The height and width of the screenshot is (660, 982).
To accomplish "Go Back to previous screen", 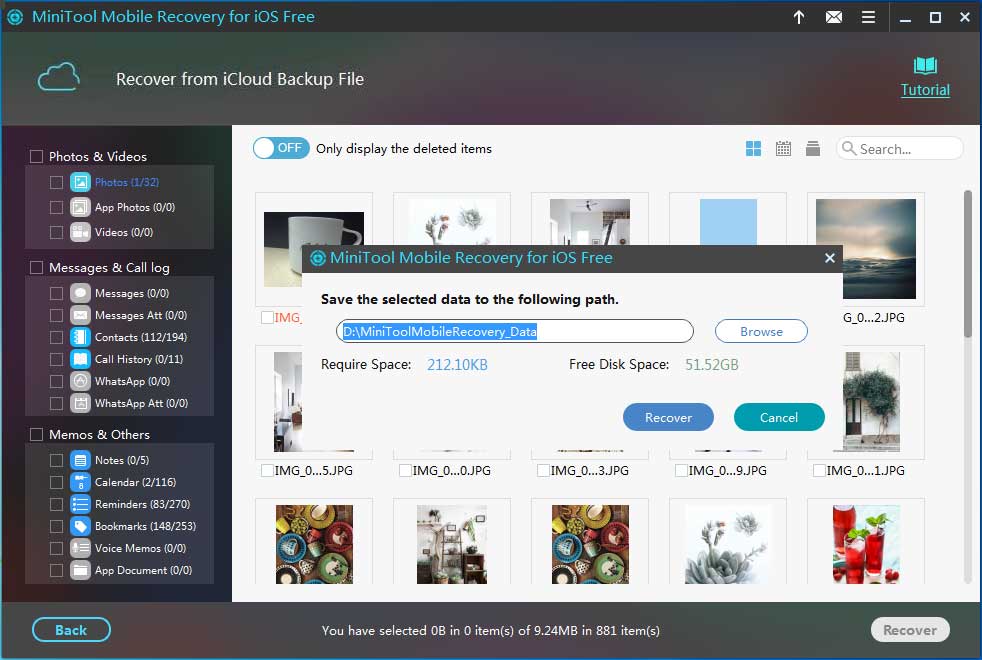I will [x=71, y=630].
